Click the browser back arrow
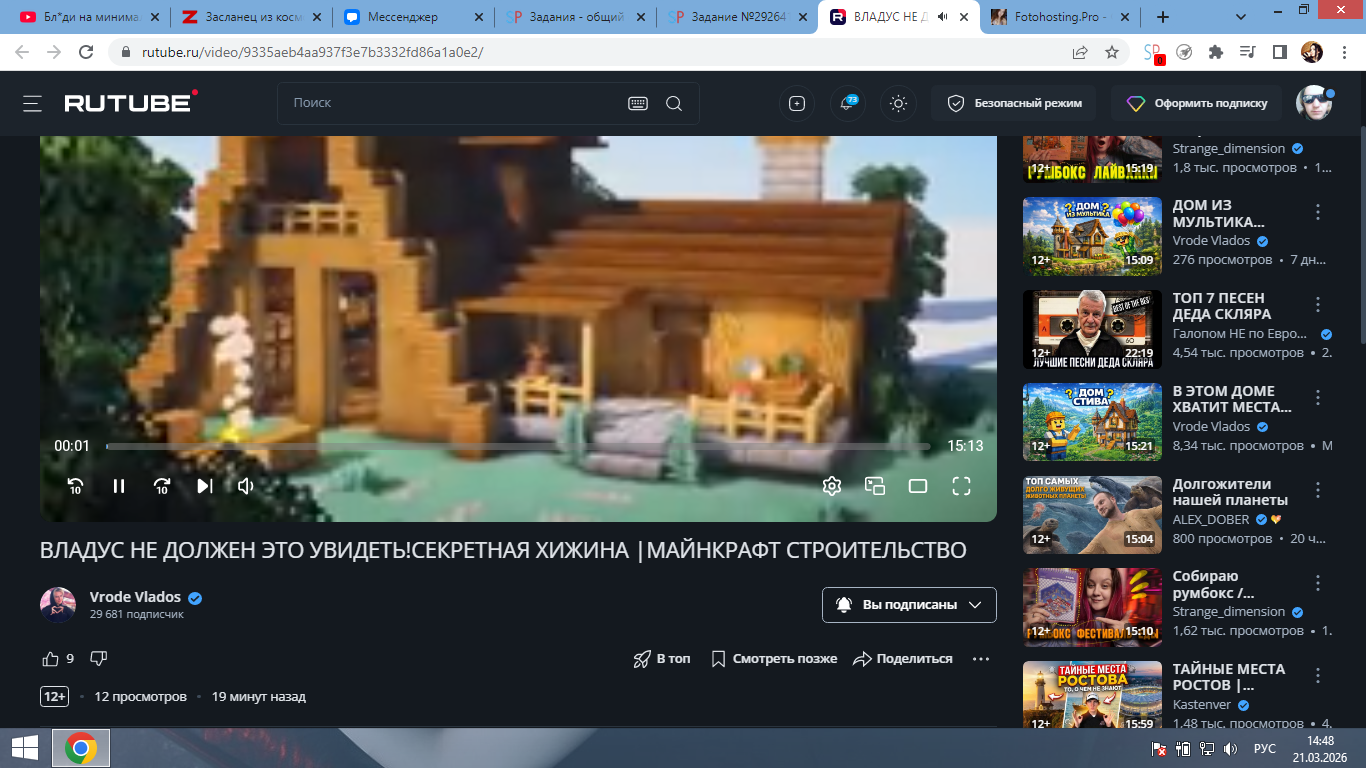The height and width of the screenshot is (768, 1366). point(22,52)
